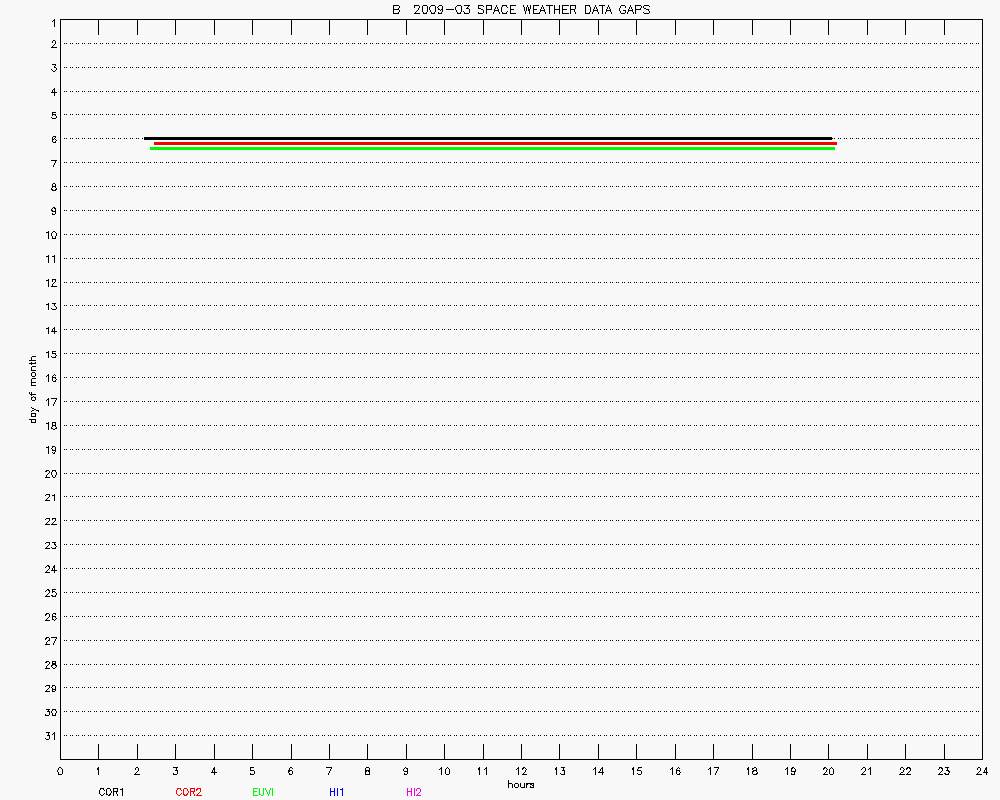Click hour 0 label on the x-axis

(60, 771)
